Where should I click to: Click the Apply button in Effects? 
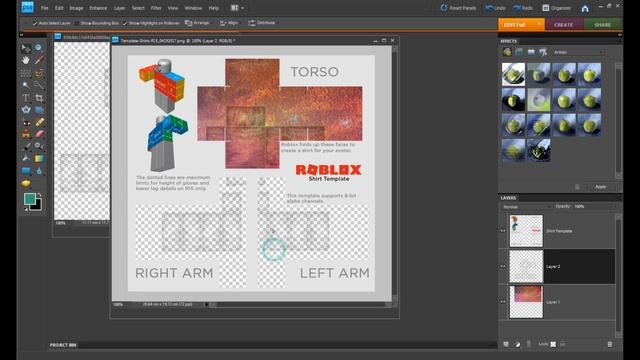tap(600, 187)
